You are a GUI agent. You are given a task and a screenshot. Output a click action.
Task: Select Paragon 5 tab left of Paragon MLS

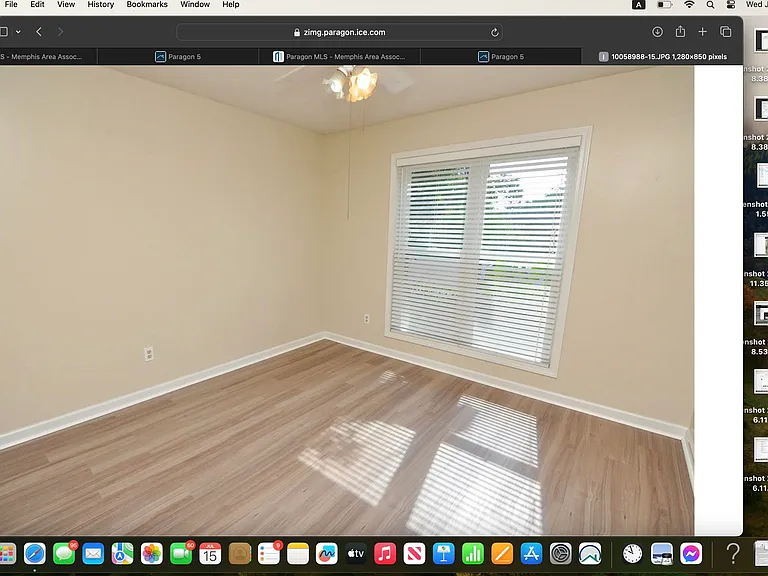click(x=178, y=57)
